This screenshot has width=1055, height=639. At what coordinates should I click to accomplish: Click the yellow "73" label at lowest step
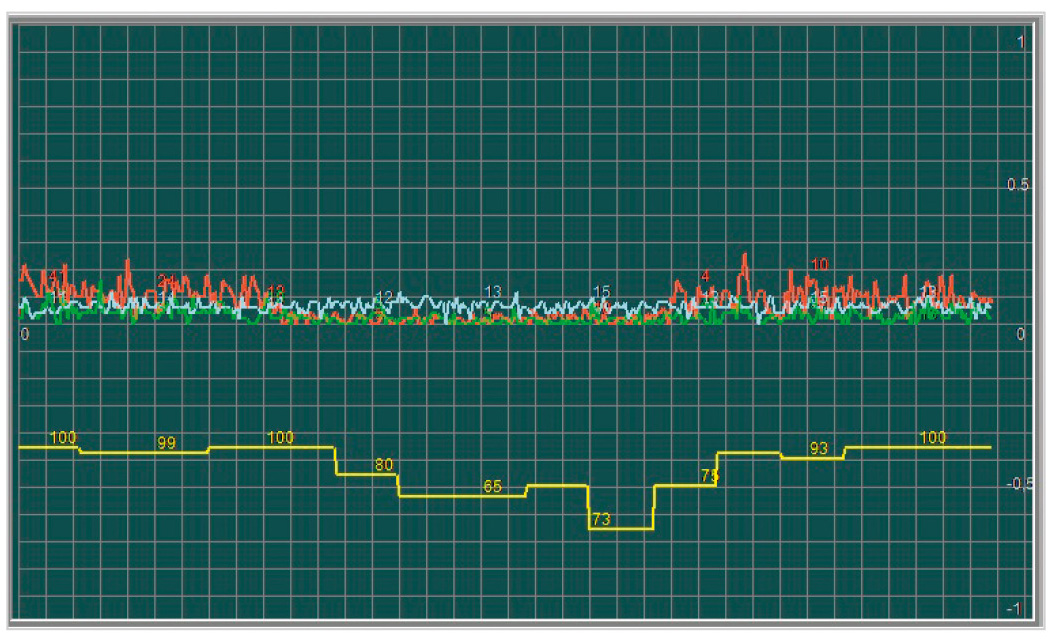601,519
